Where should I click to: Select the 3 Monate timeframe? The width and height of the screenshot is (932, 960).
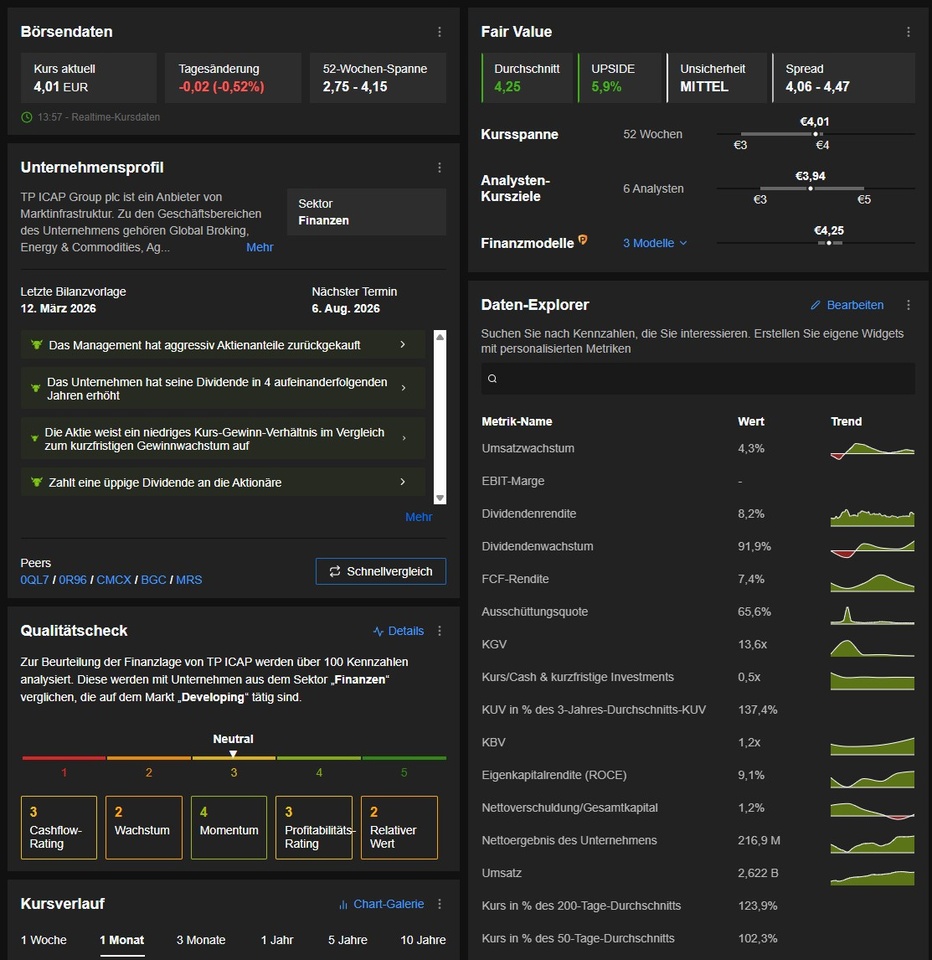click(201, 940)
